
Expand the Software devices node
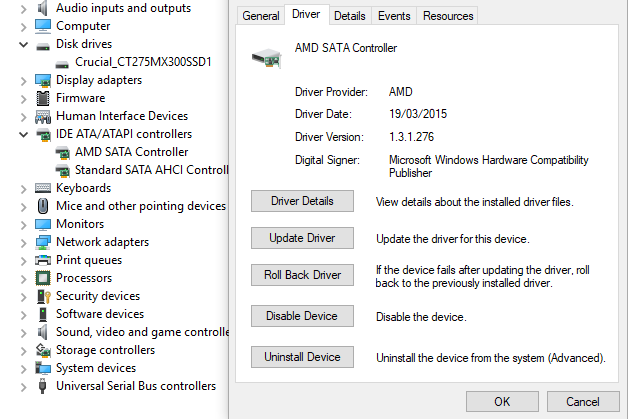(24, 315)
